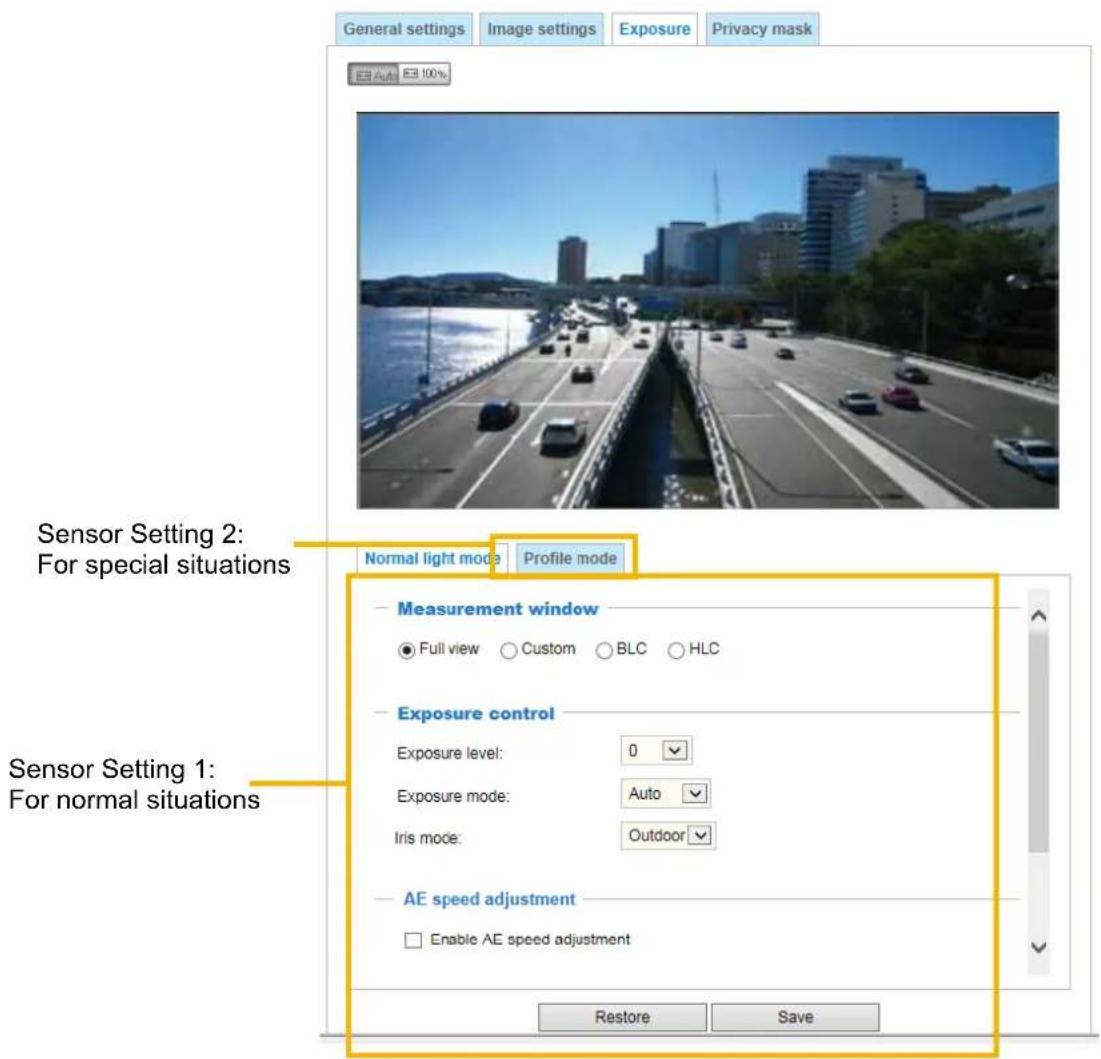Switch to Normal light mode tab

(x=431, y=558)
